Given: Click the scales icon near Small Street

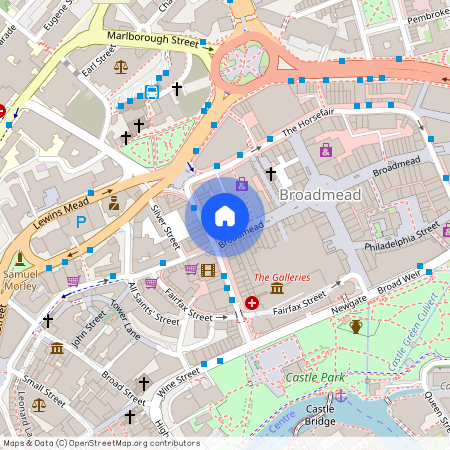Looking at the screenshot, I should pos(39,405).
